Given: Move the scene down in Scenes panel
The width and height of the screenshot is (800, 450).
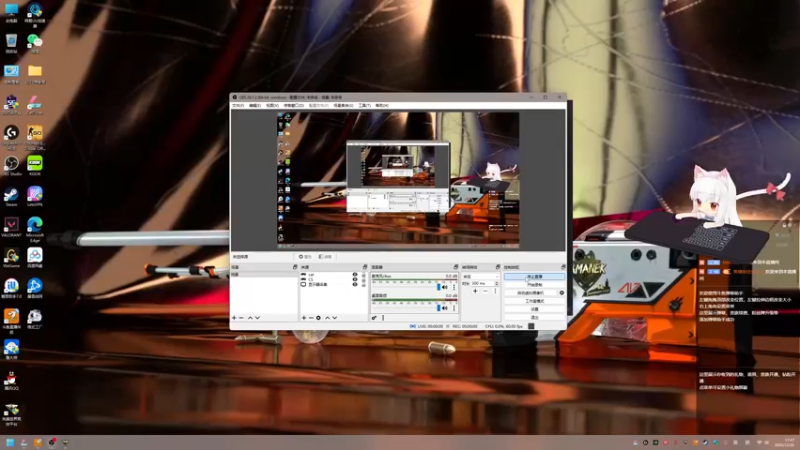Looking at the screenshot, I should (x=257, y=318).
